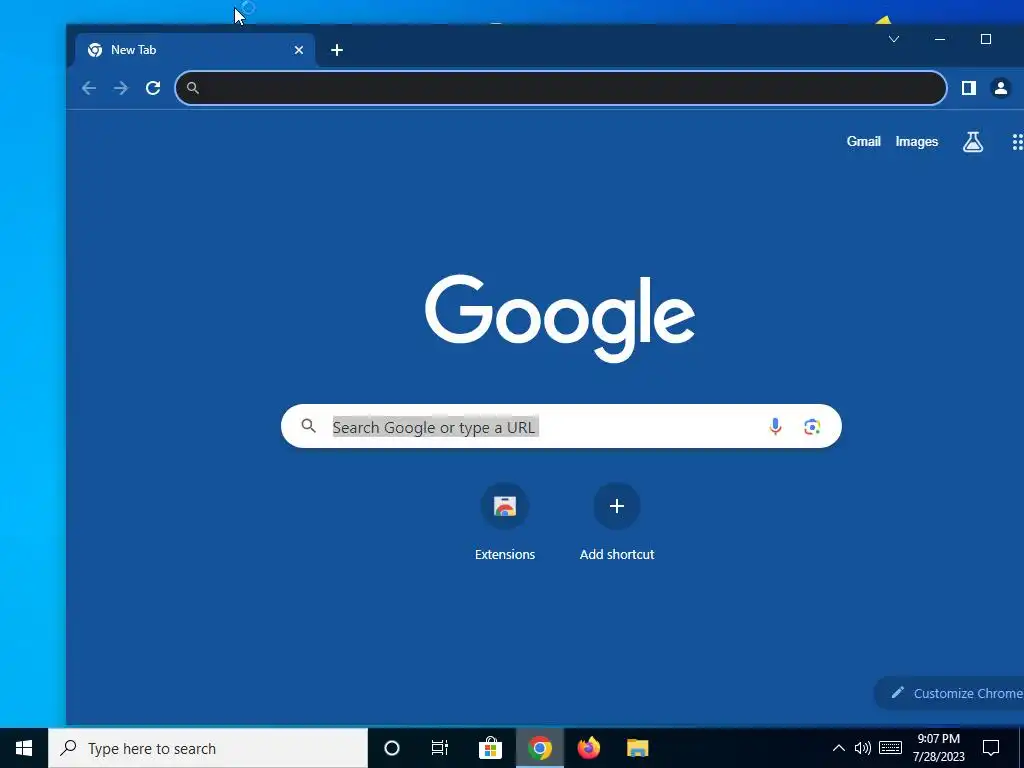Search by image with Google Lens

(x=812, y=426)
